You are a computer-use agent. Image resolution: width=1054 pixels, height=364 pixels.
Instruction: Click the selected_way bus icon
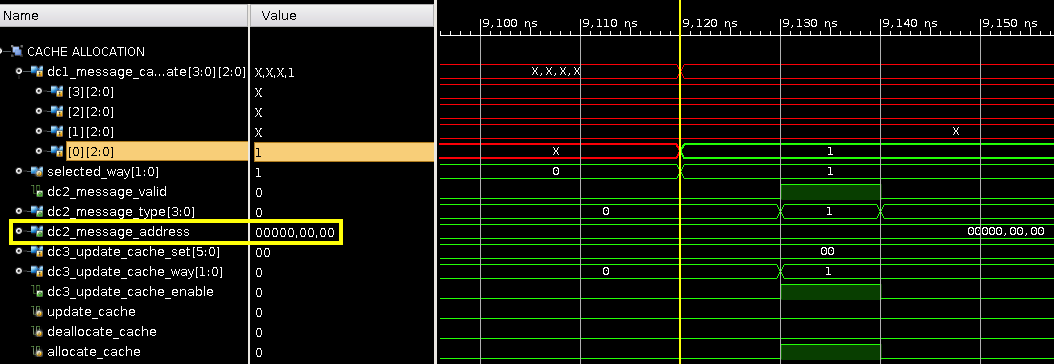point(37,172)
